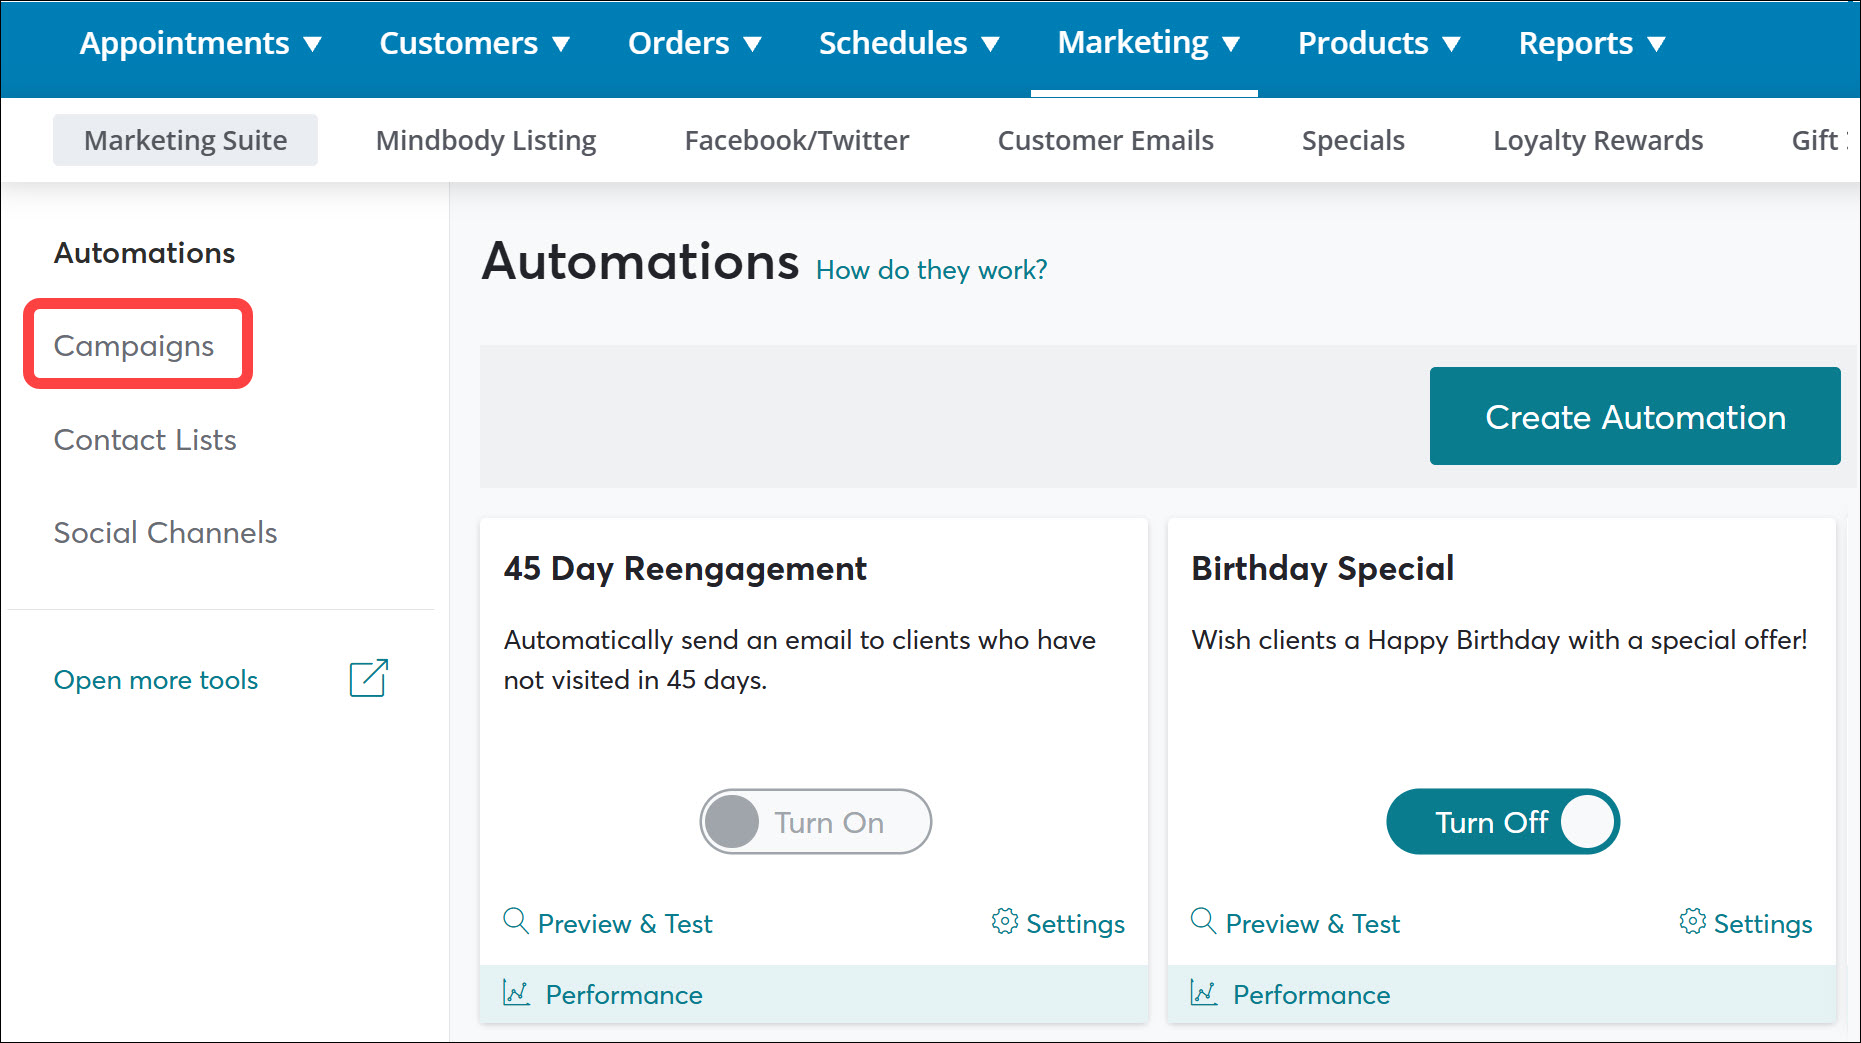Image resolution: width=1861 pixels, height=1043 pixels.
Task: Open the Loyalty Rewards tab
Action: coord(1597,140)
